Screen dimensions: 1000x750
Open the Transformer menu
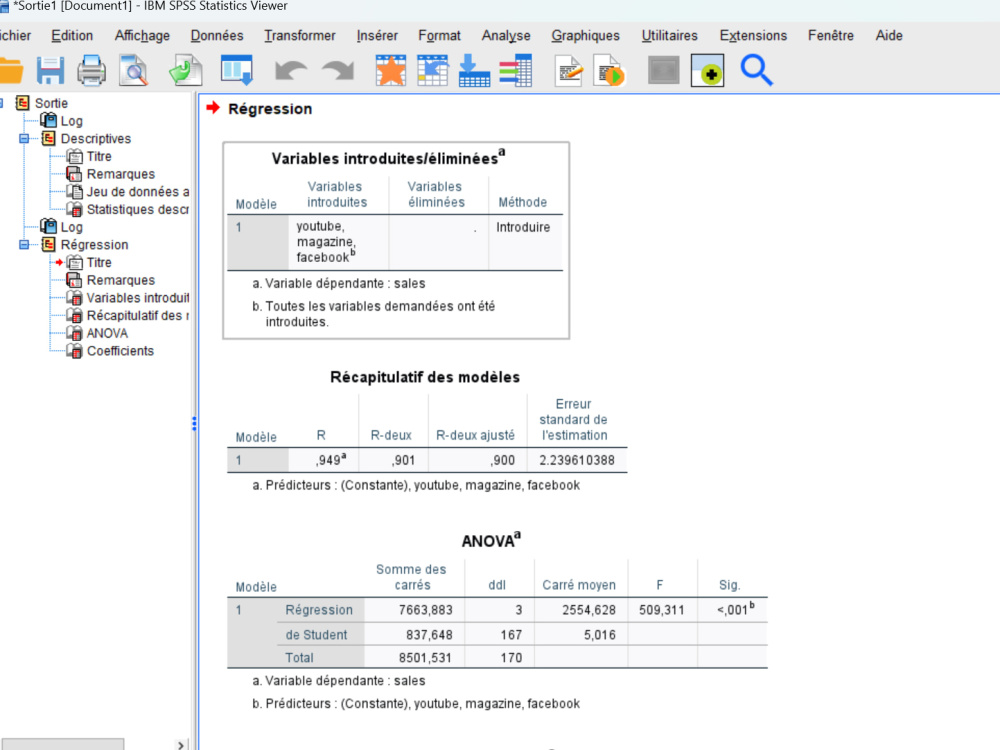pyautogui.click(x=300, y=36)
